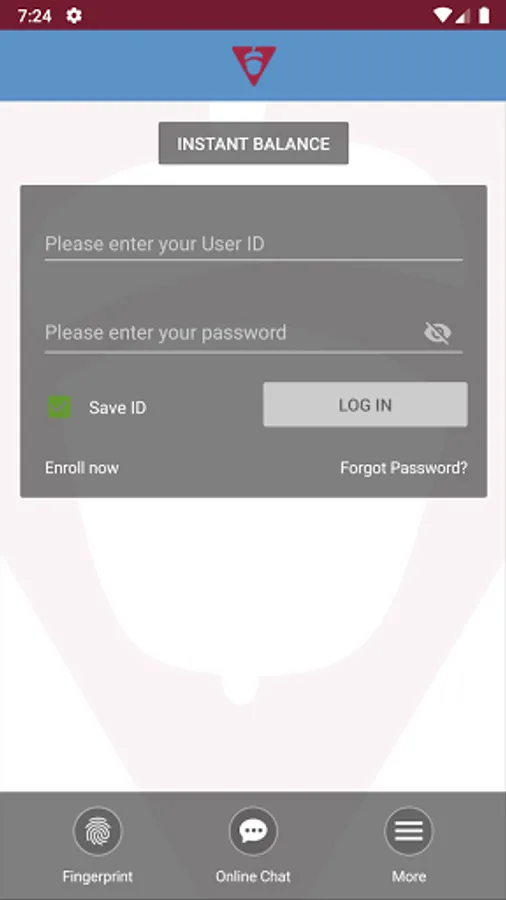Screen dimensions: 506x900
Task: Select the Online Chat label
Action: [253, 876]
